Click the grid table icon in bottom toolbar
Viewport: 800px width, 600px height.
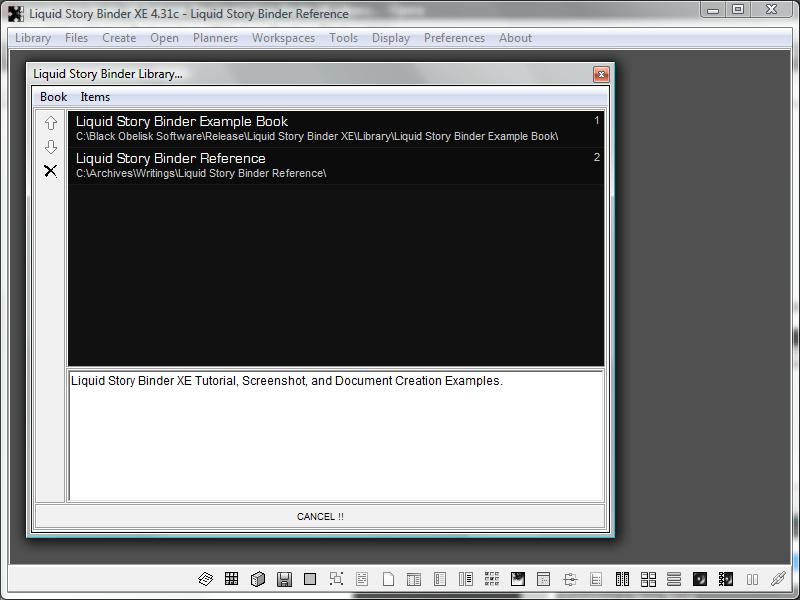tap(231, 579)
